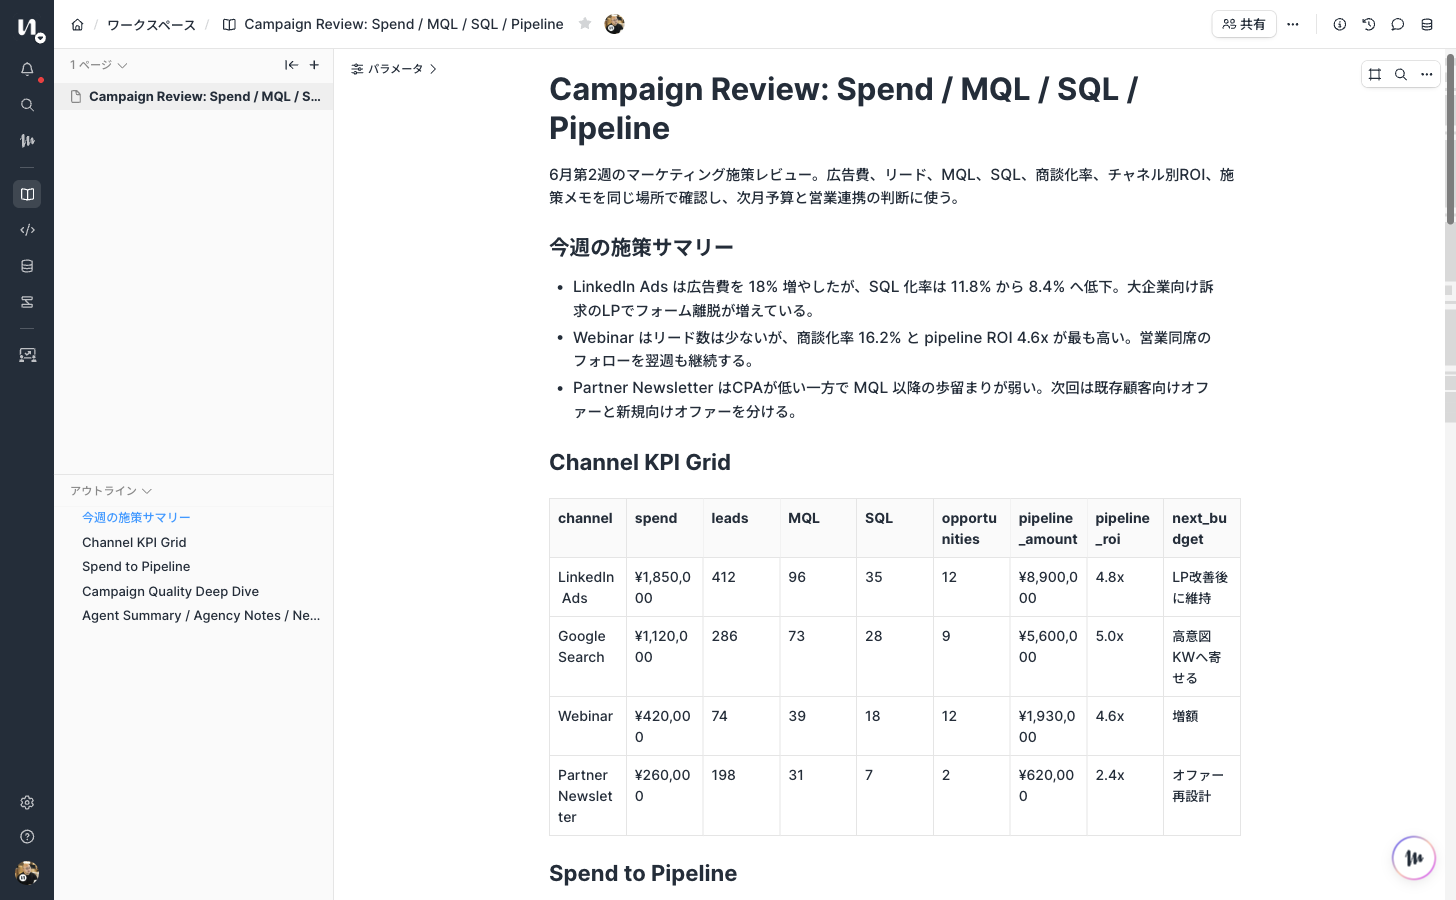Viewport: 1456px width, 900px height.
Task: Open version history clock icon
Action: click(1369, 24)
